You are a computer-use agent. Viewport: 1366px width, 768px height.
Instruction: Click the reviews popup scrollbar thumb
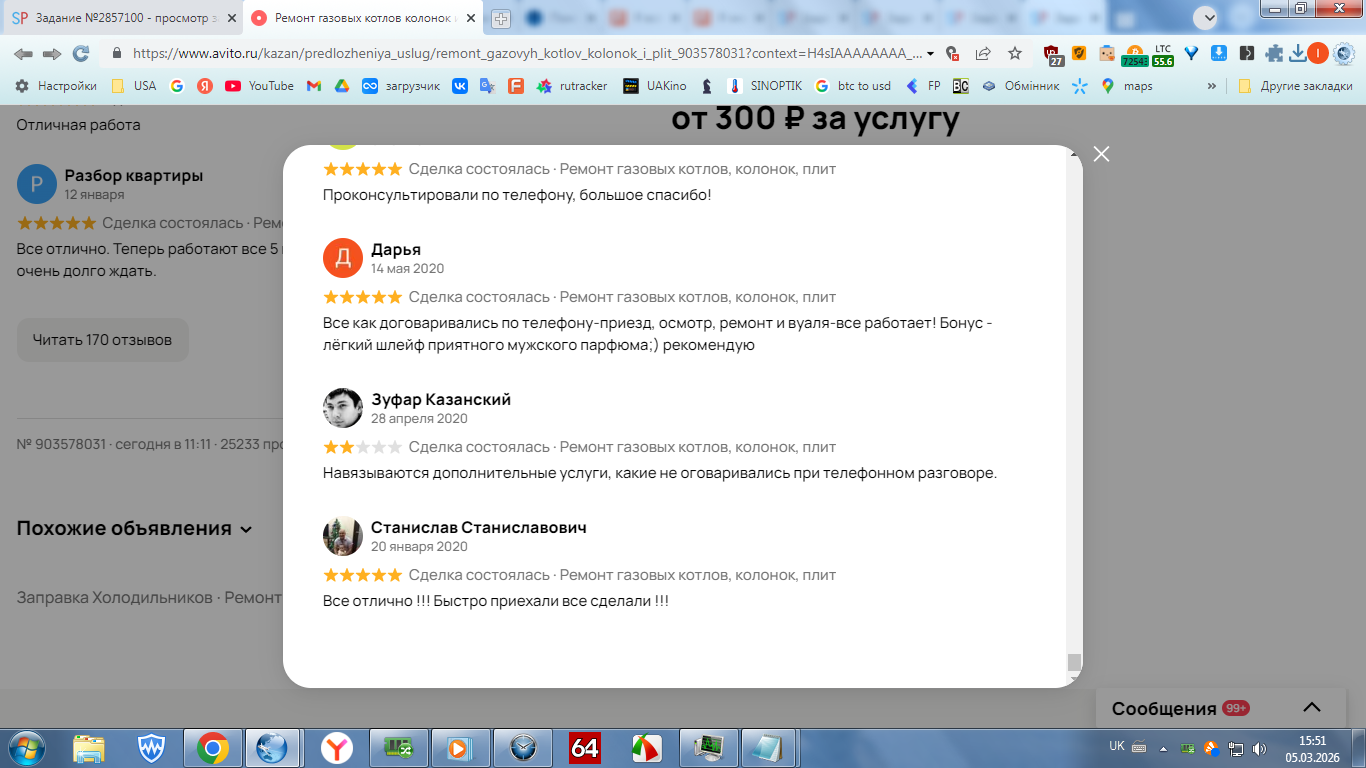point(1074,662)
